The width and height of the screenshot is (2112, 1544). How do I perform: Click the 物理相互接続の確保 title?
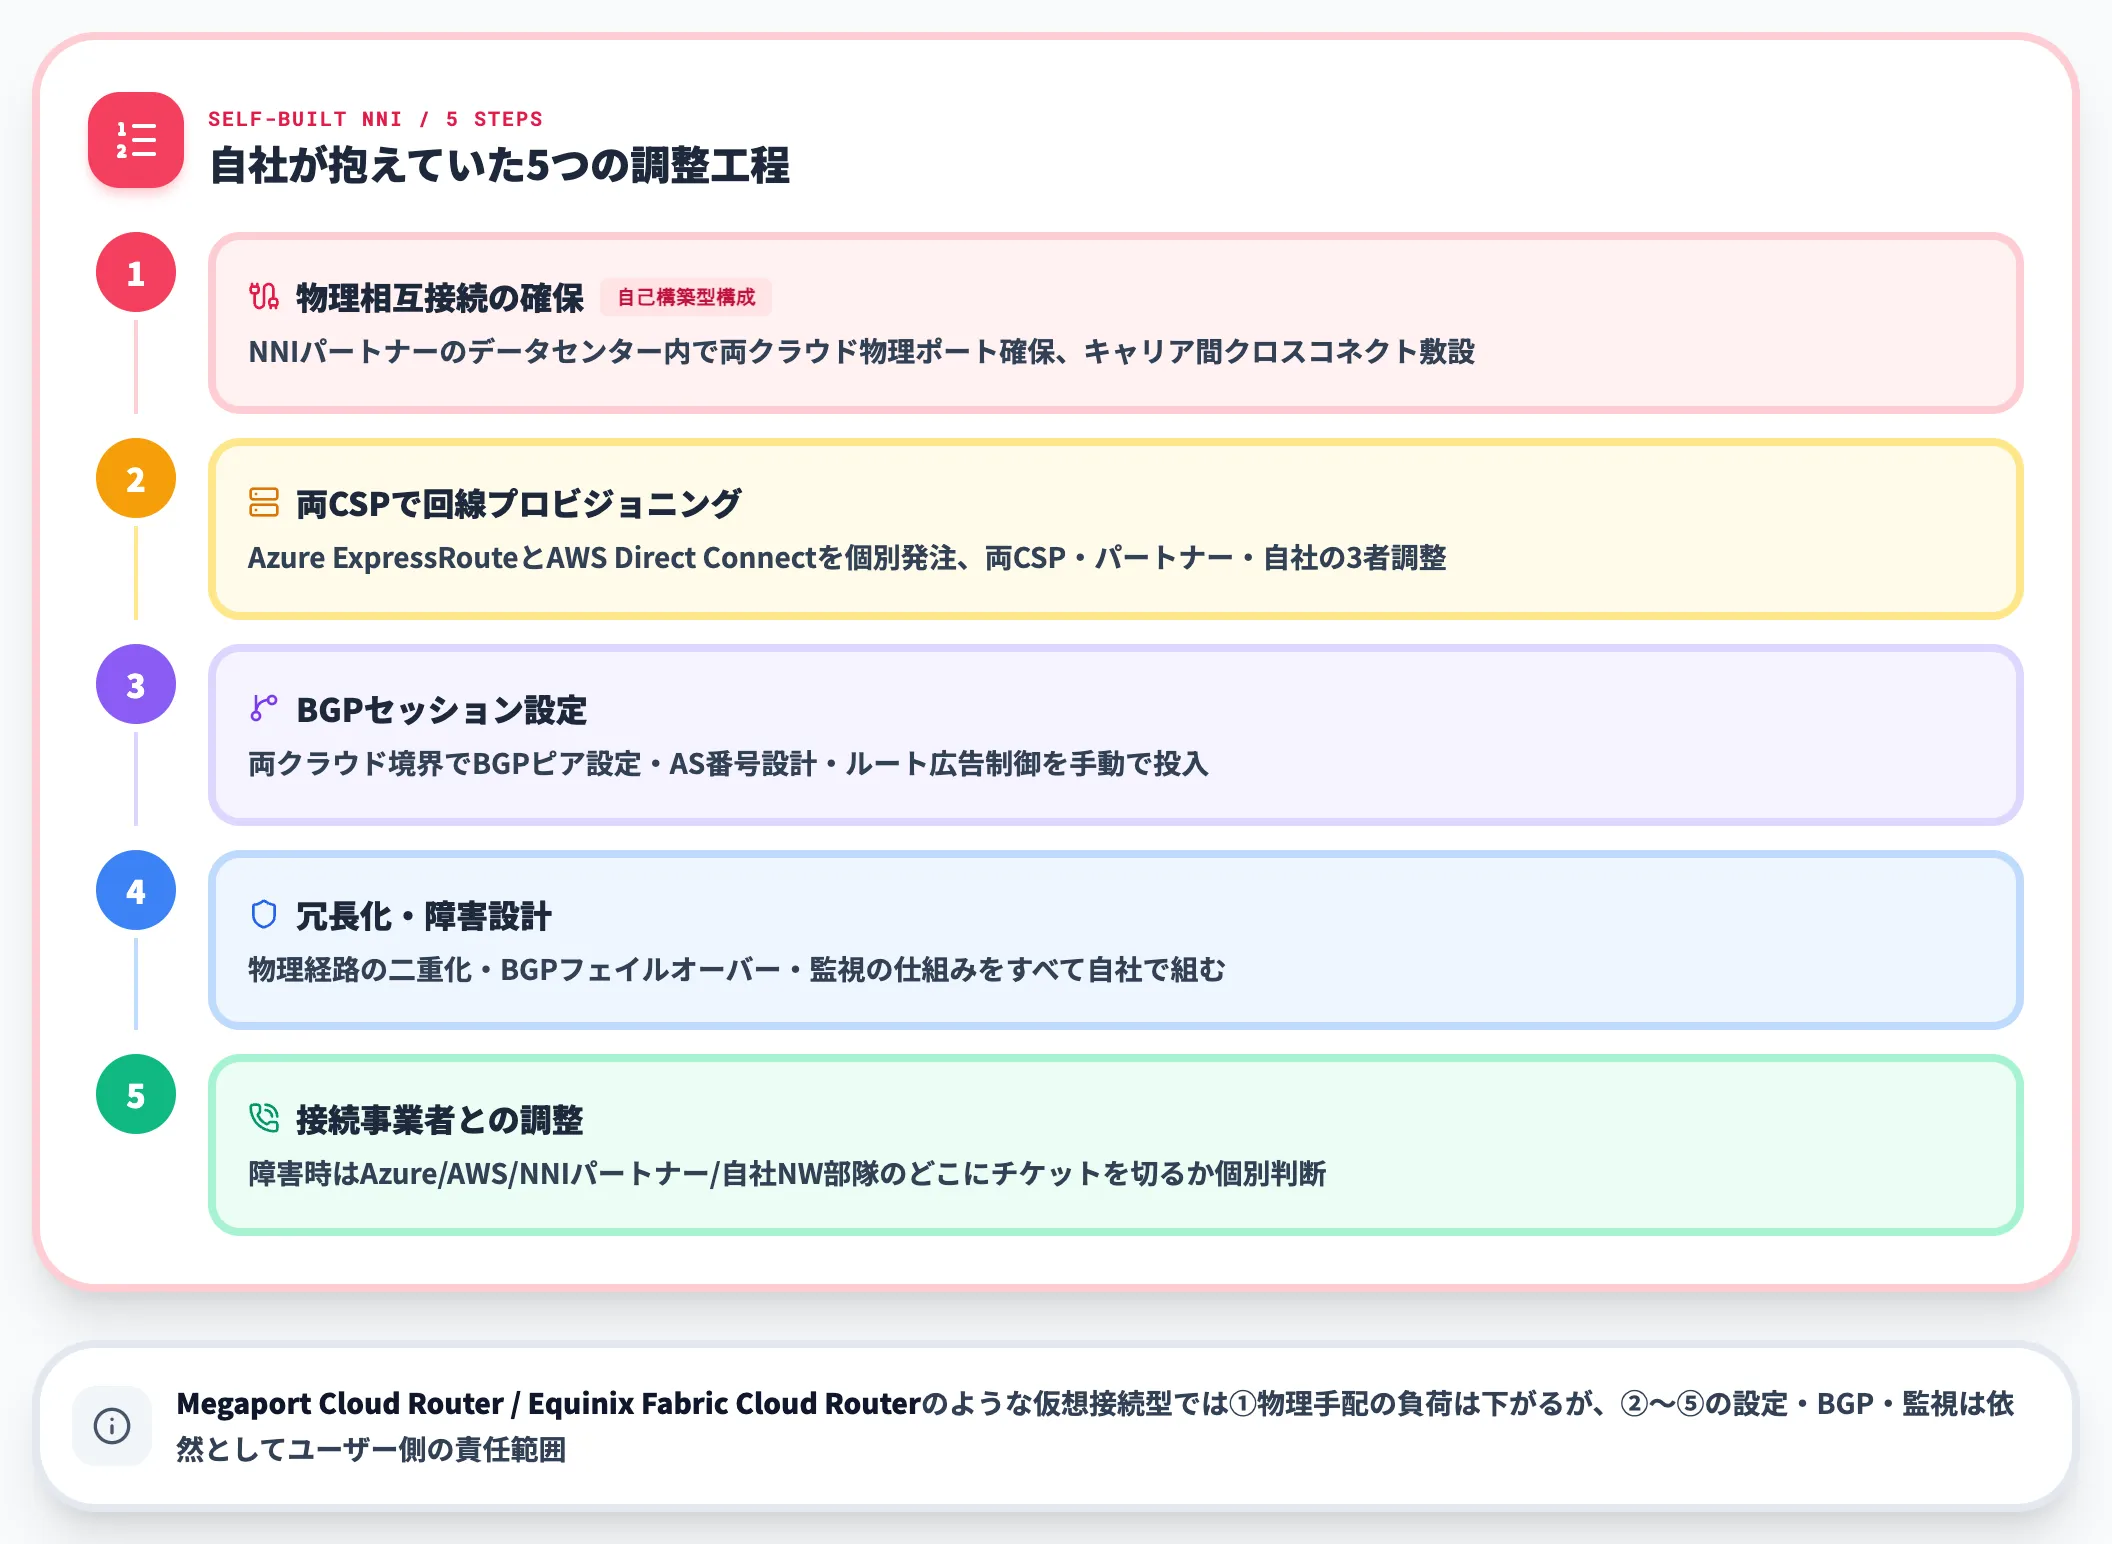(x=440, y=297)
